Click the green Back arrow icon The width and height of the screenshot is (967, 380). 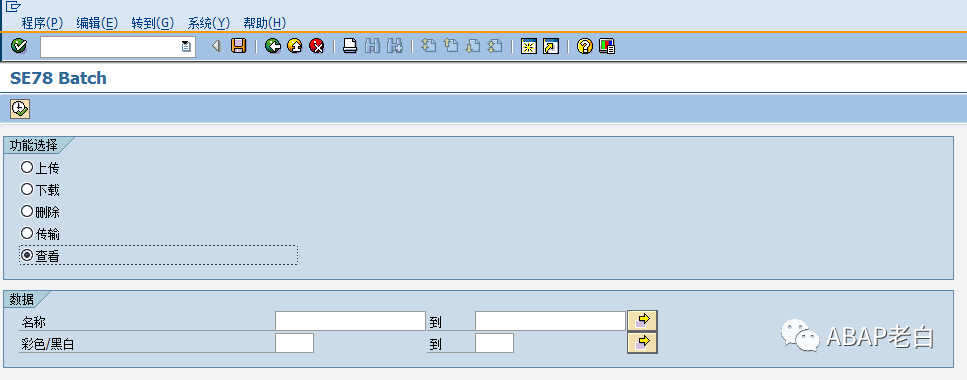[273, 46]
